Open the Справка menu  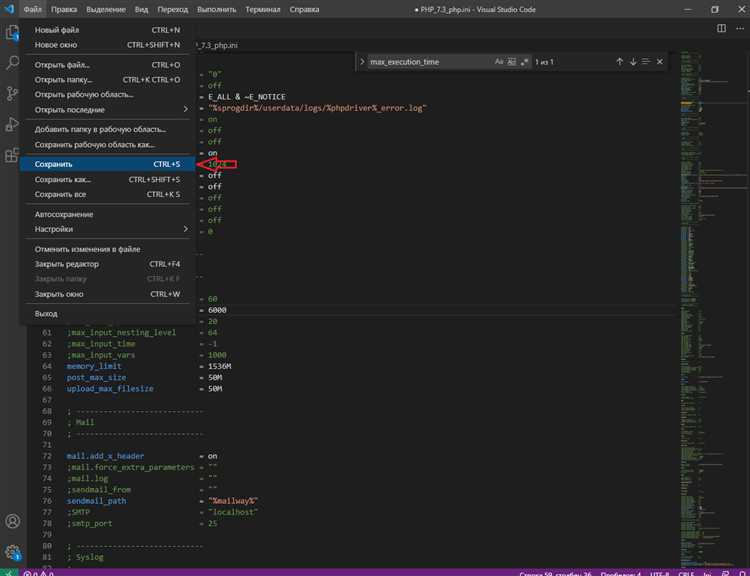pyautogui.click(x=304, y=9)
